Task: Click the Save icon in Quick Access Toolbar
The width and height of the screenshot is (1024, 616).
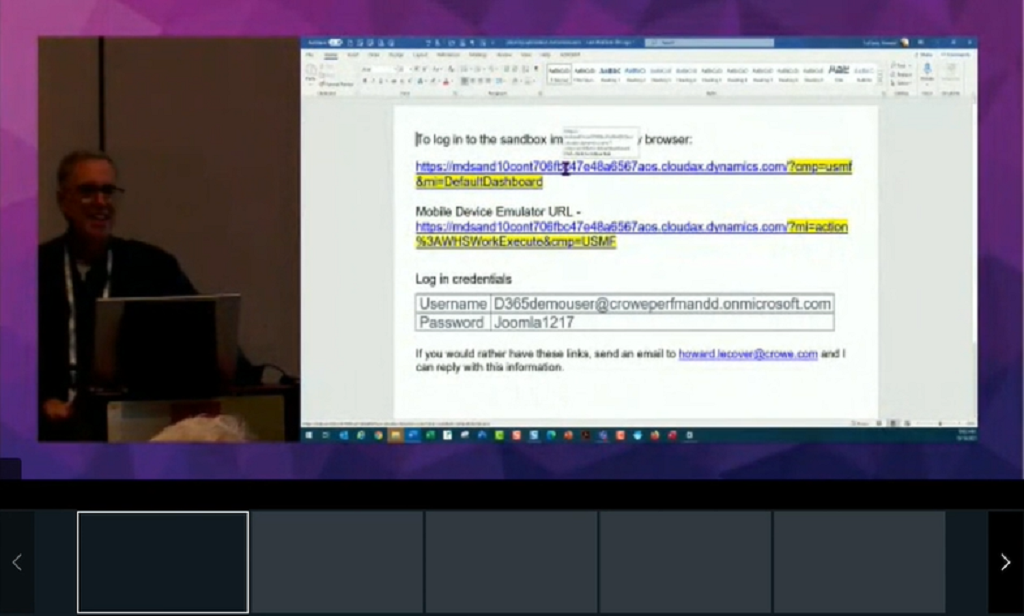Action: point(349,43)
